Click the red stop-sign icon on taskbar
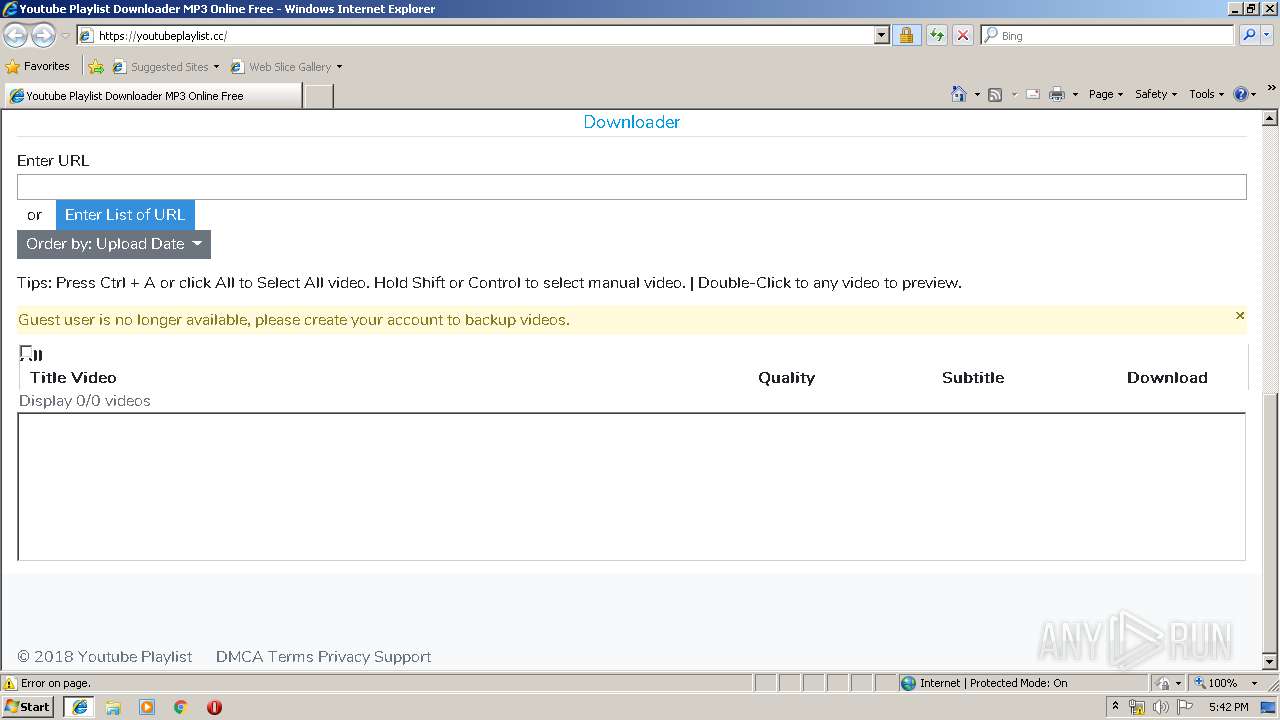Image resolution: width=1280 pixels, height=720 pixels. [x=214, y=707]
